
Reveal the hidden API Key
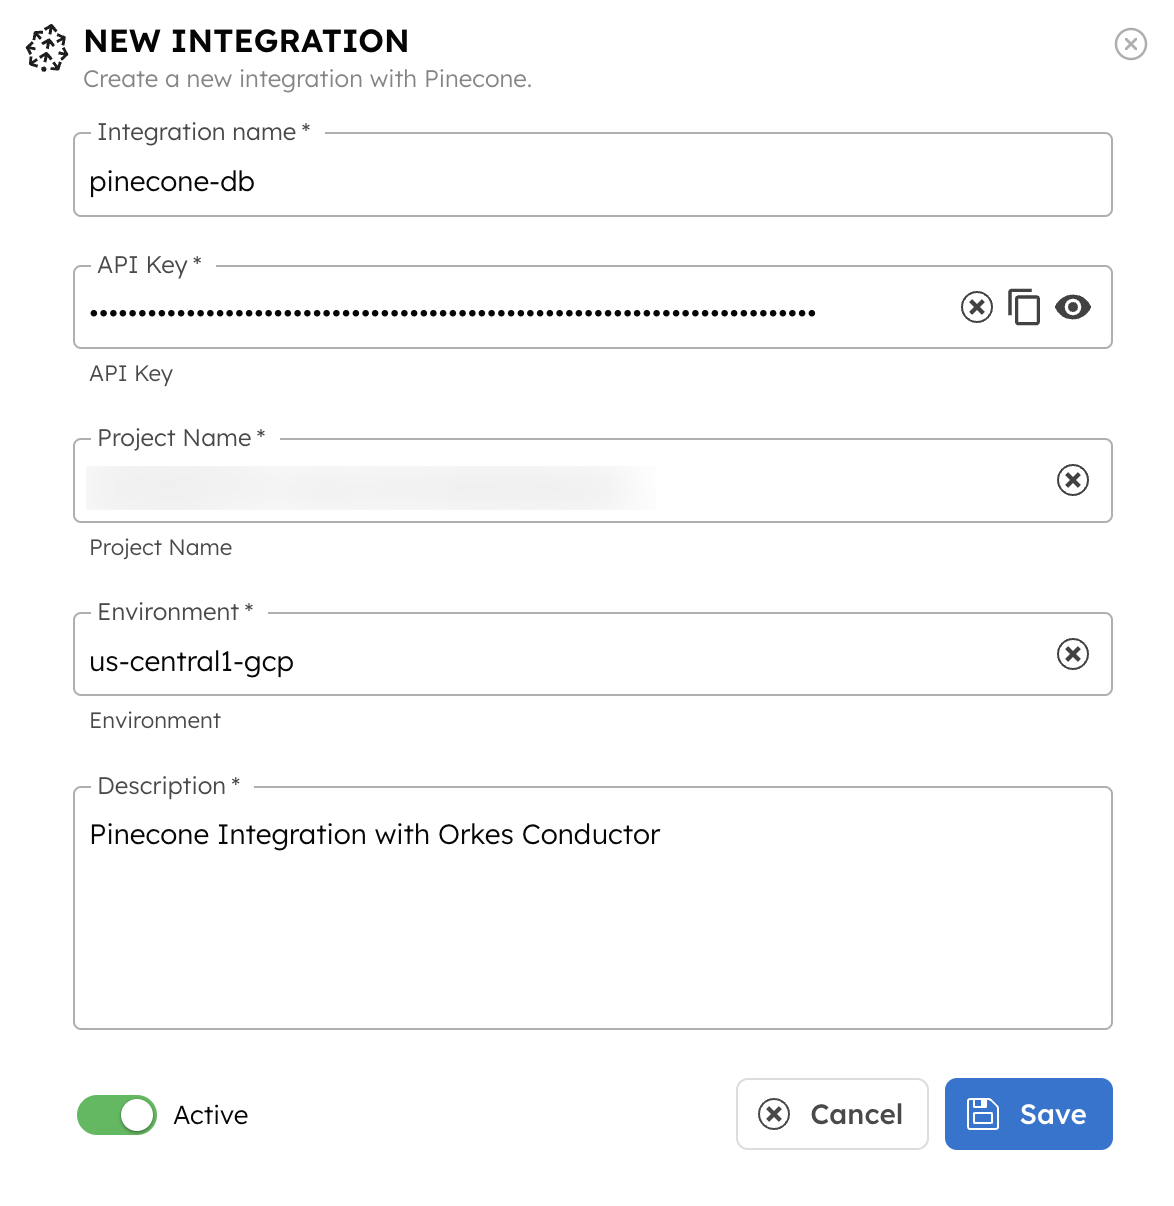point(1073,307)
